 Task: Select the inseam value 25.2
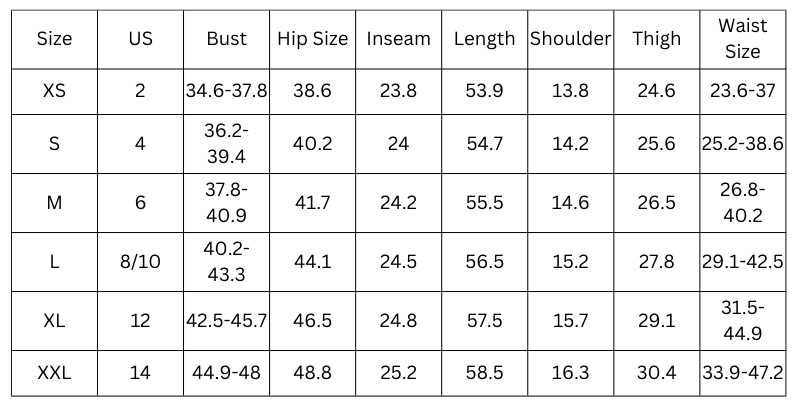coord(398,374)
